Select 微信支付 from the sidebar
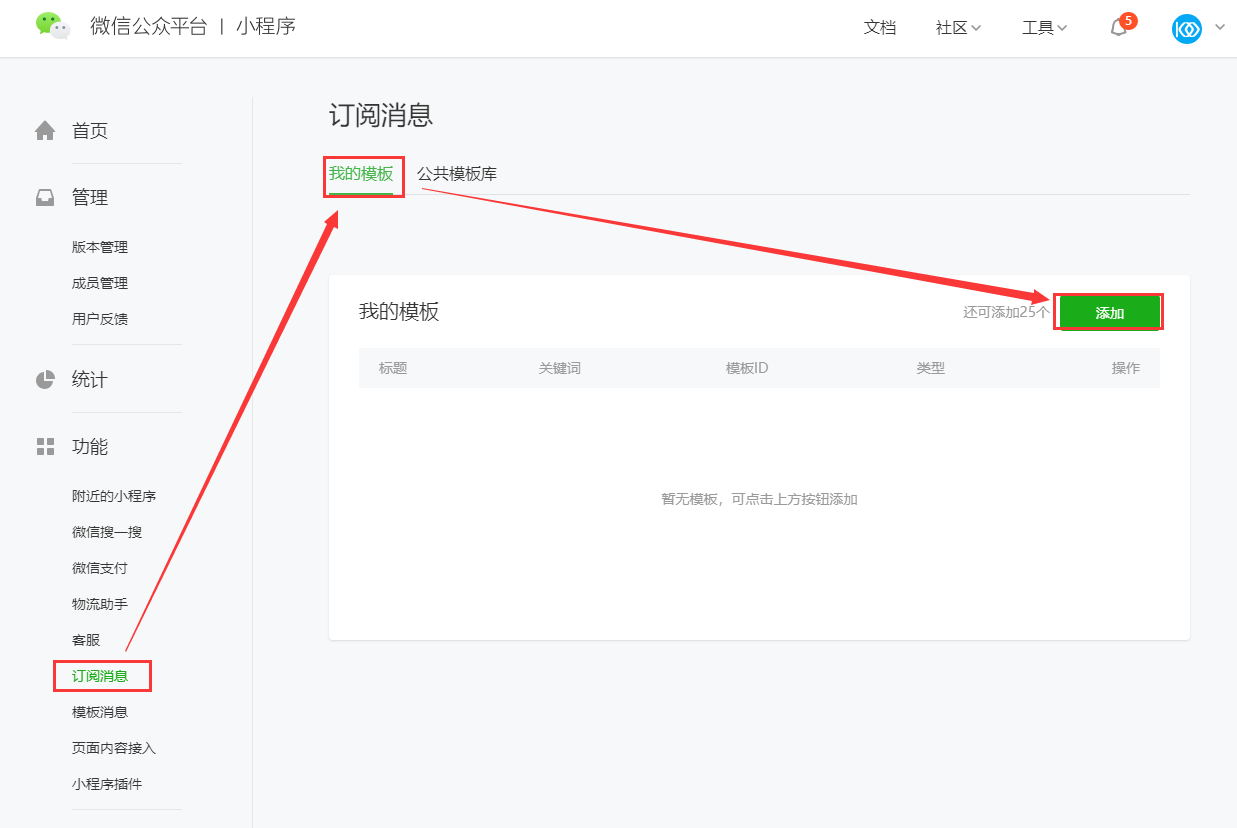The height and width of the screenshot is (828, 1237). (x=100, y=568)
